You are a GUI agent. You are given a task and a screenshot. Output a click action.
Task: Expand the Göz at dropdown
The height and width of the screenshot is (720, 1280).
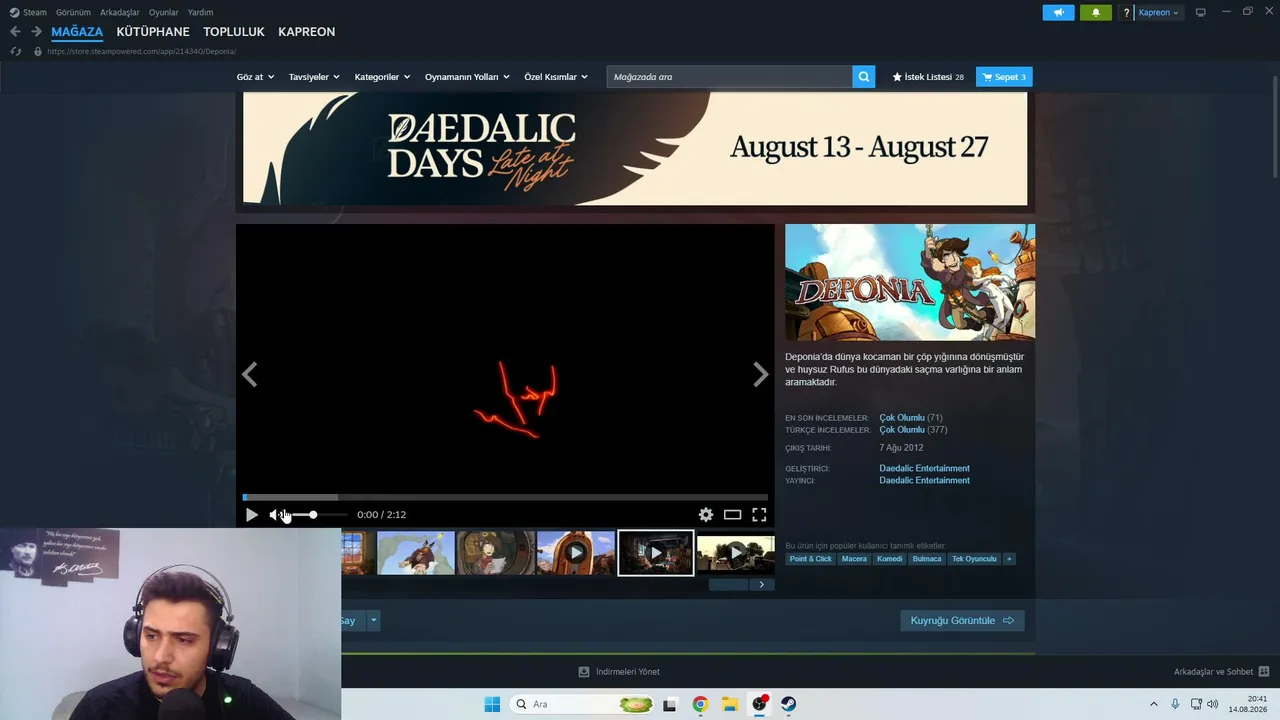(255, 77)
